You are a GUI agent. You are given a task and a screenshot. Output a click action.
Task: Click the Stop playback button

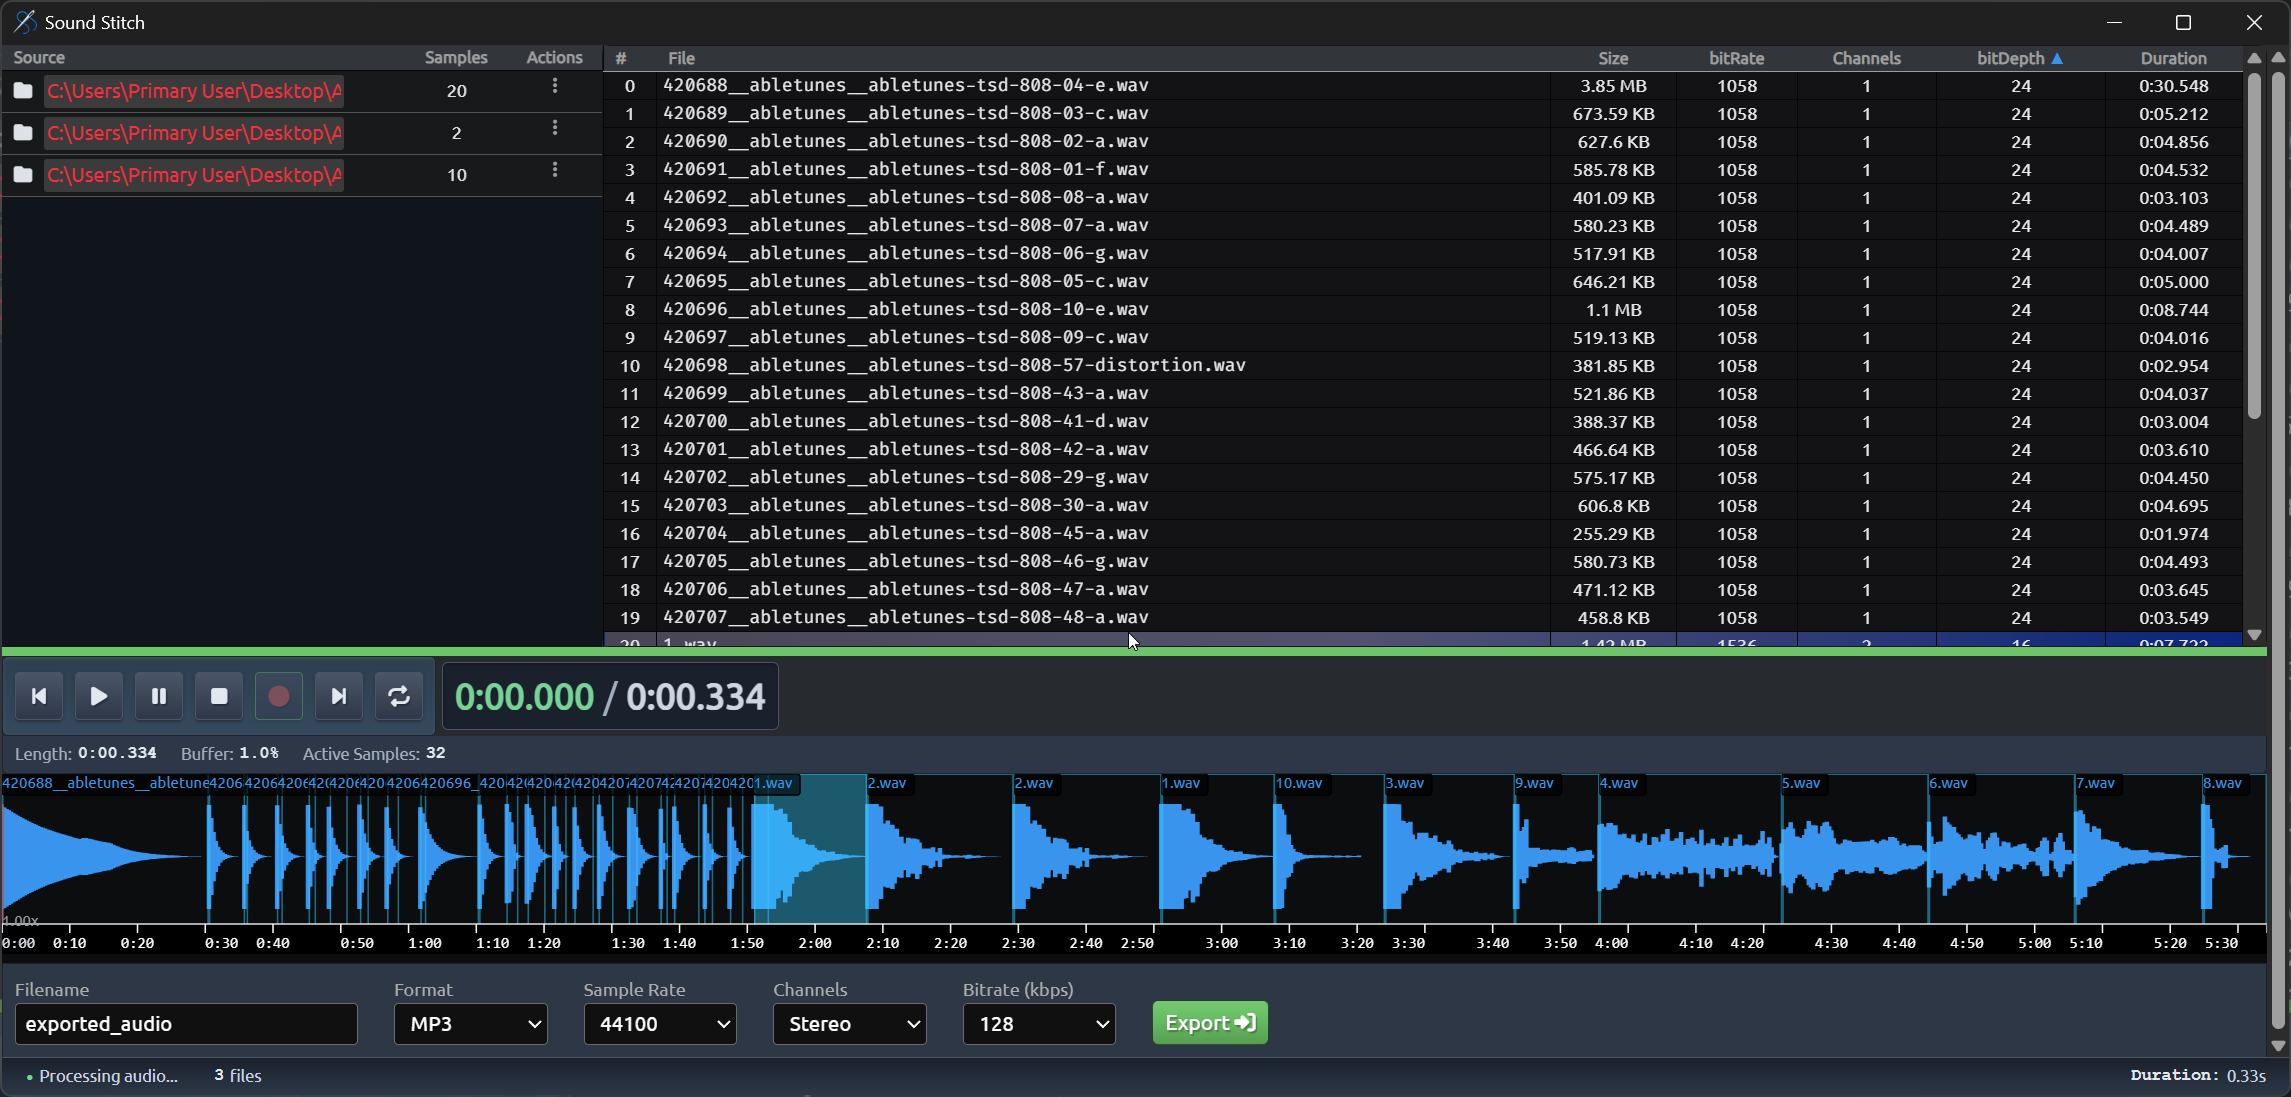click(219, 696)
